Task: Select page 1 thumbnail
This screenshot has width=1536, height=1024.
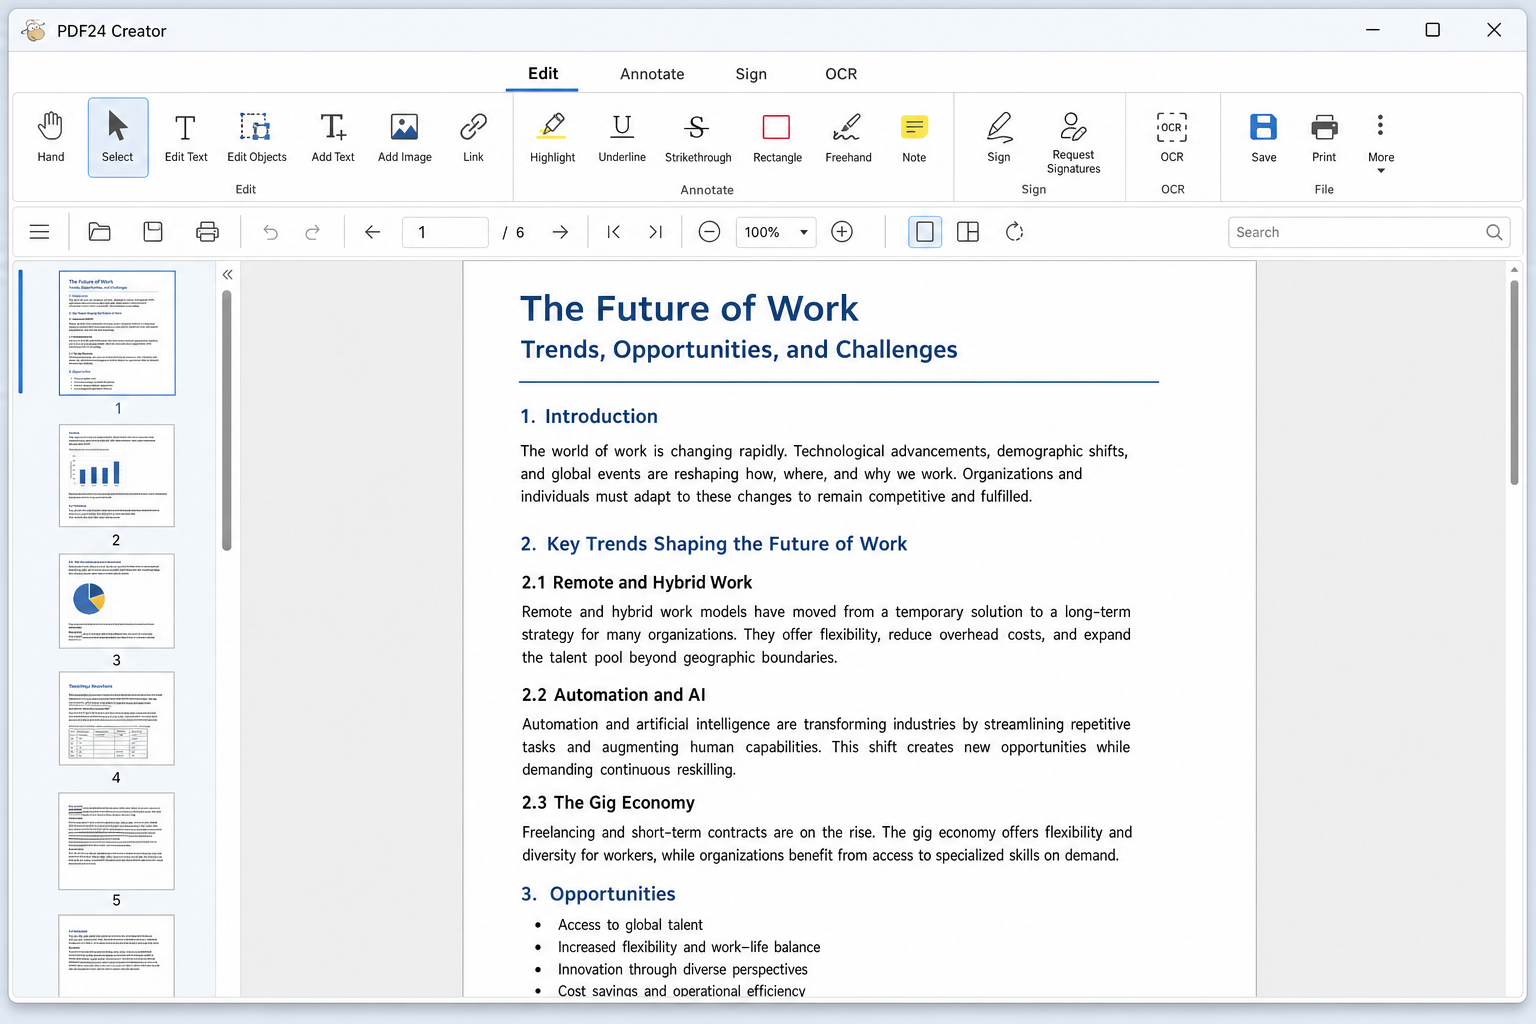Action: tap(117, 333)
